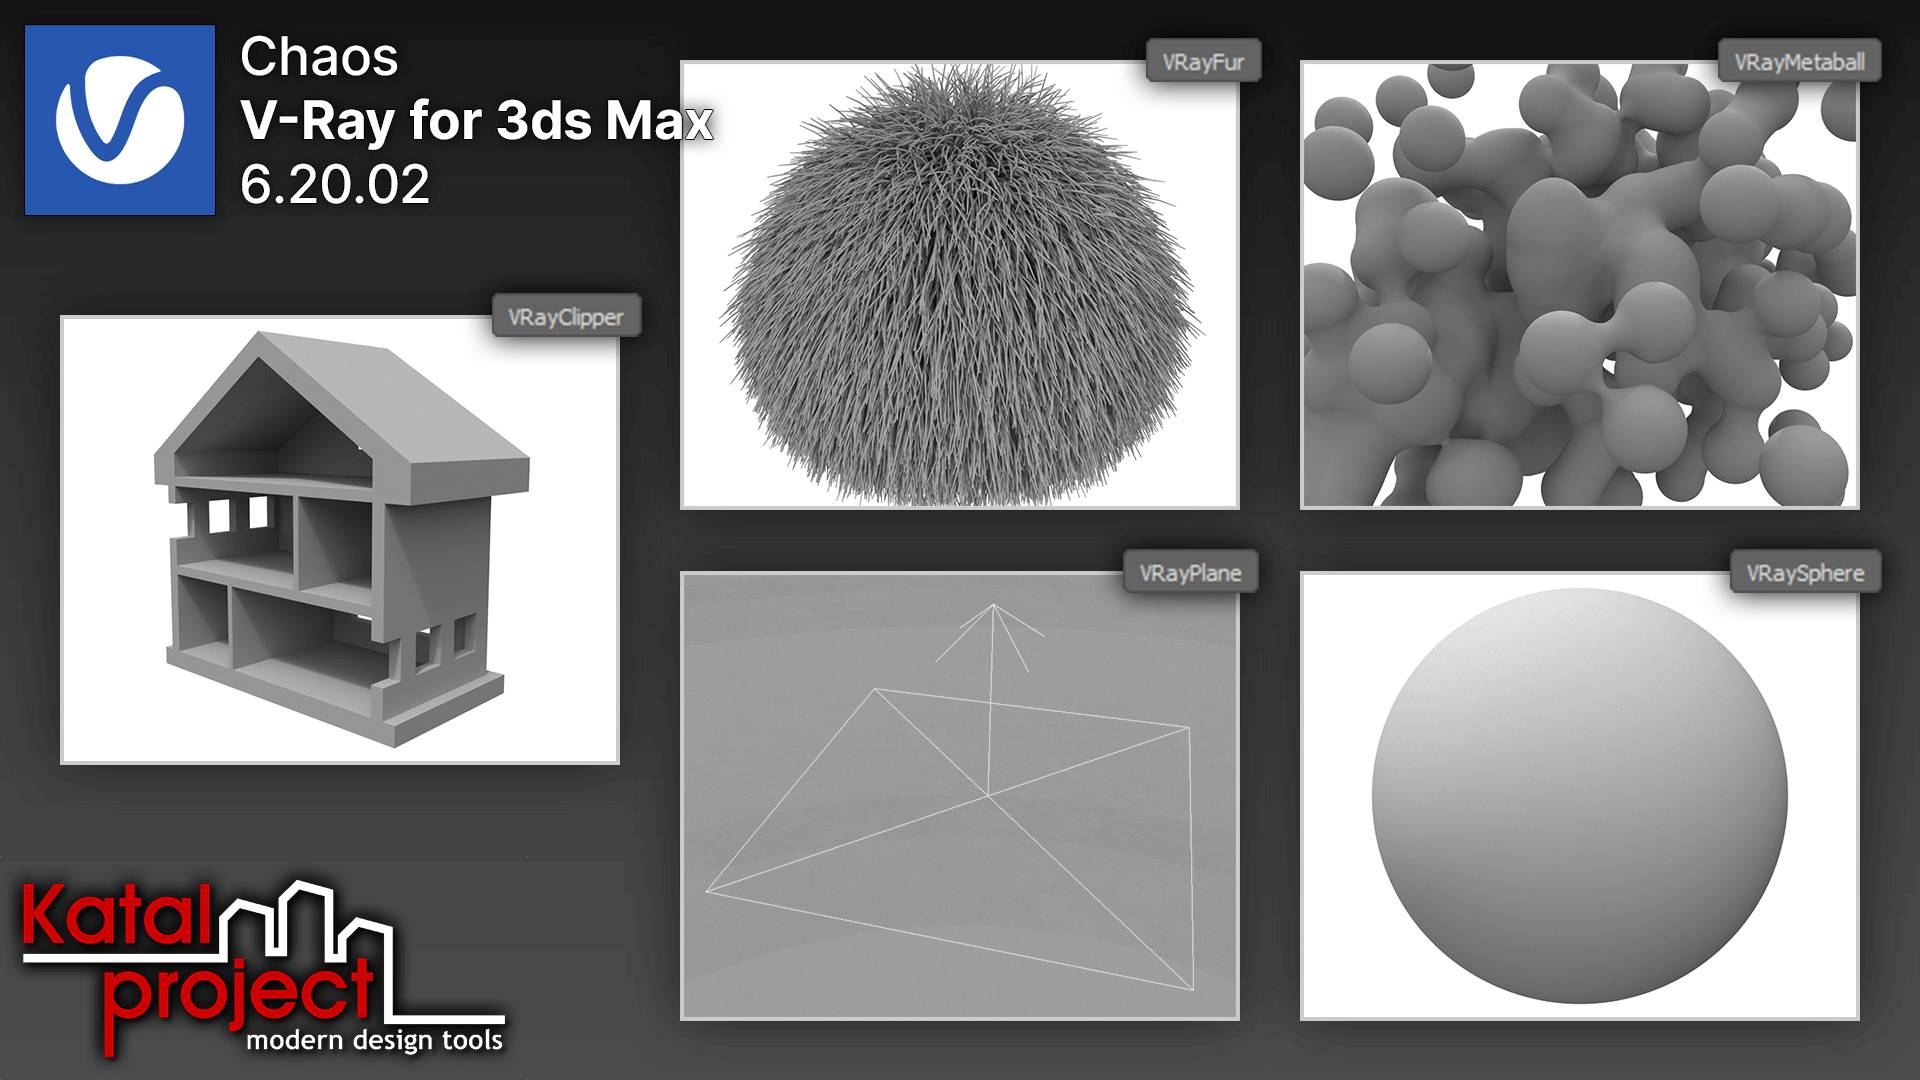The width and height of the screenshot is (1920, 1080).
Task: Click the modern design tools tagline
Action: tap(375, 1040)
